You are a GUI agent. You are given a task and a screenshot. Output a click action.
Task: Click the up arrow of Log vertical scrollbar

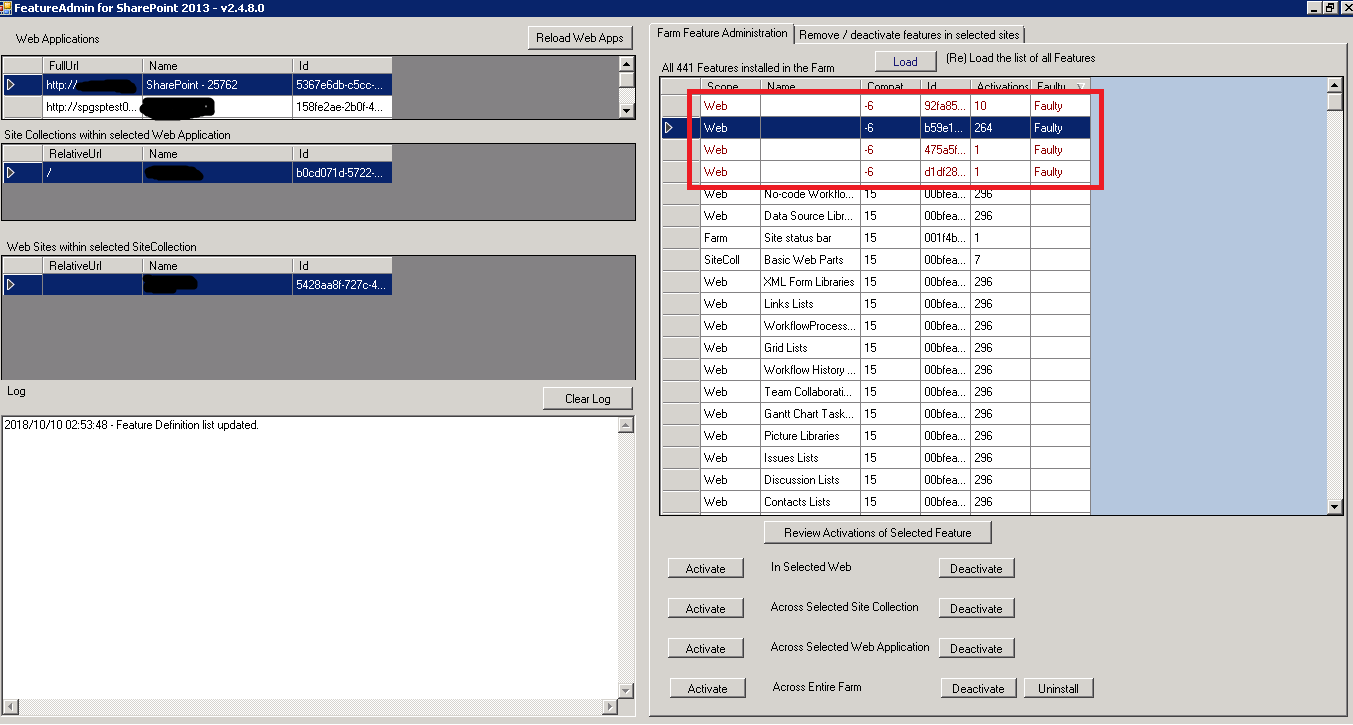(x=626, y=425)
